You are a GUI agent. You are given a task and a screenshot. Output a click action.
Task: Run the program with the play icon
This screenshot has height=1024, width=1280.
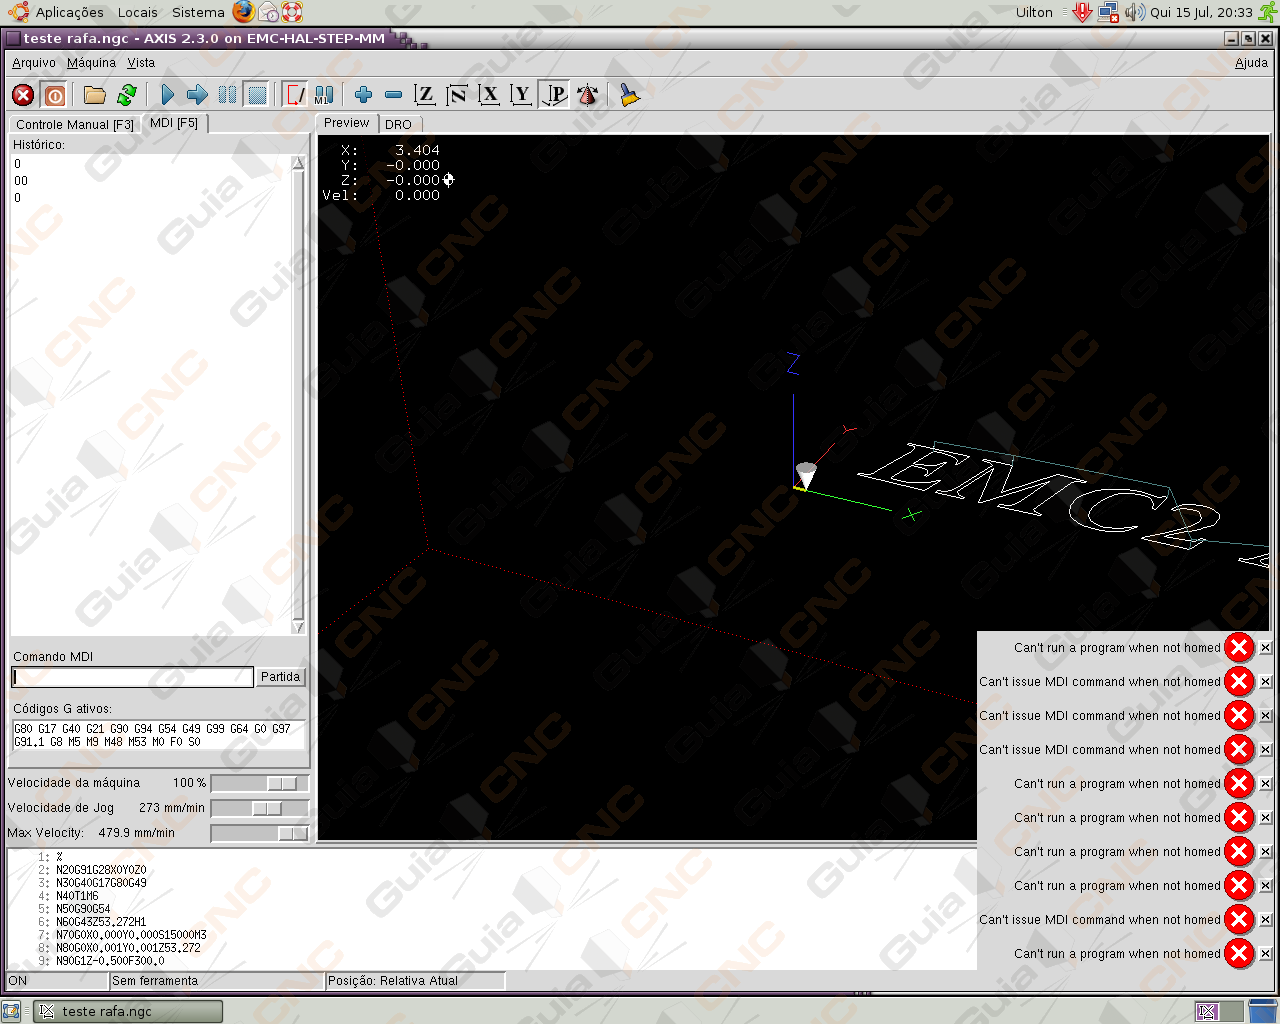167,95
